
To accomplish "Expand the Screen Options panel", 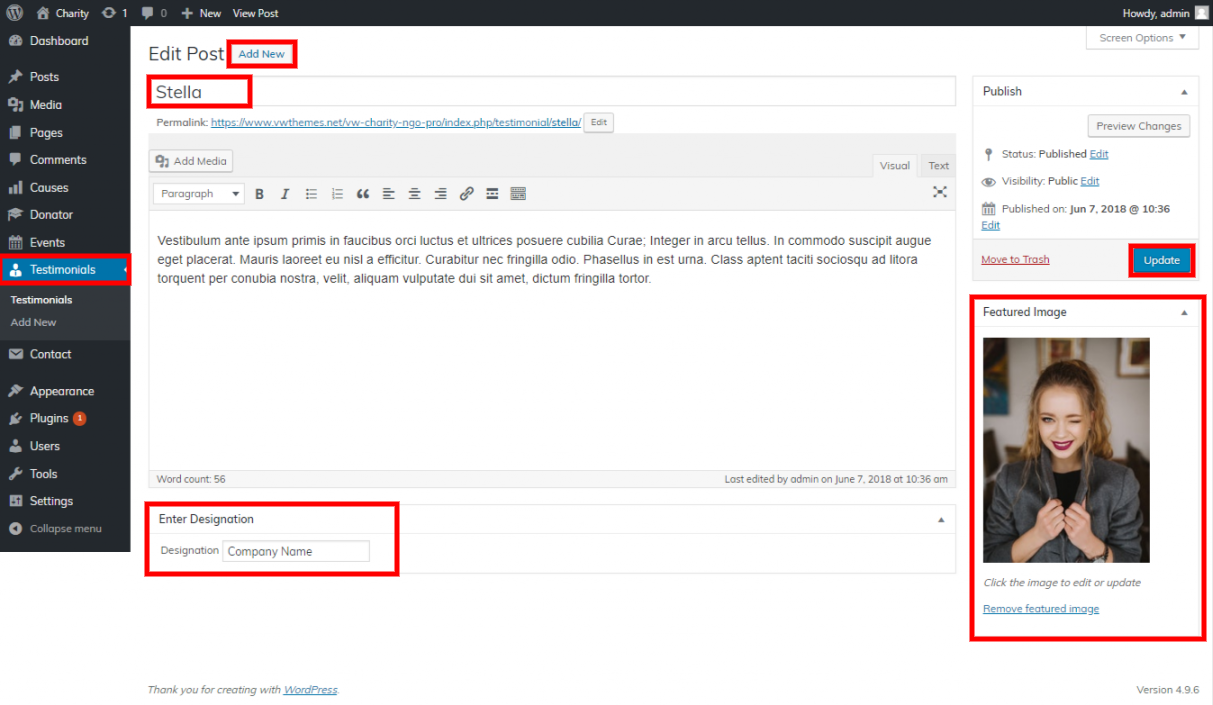I will click(x=1141, y=38).
